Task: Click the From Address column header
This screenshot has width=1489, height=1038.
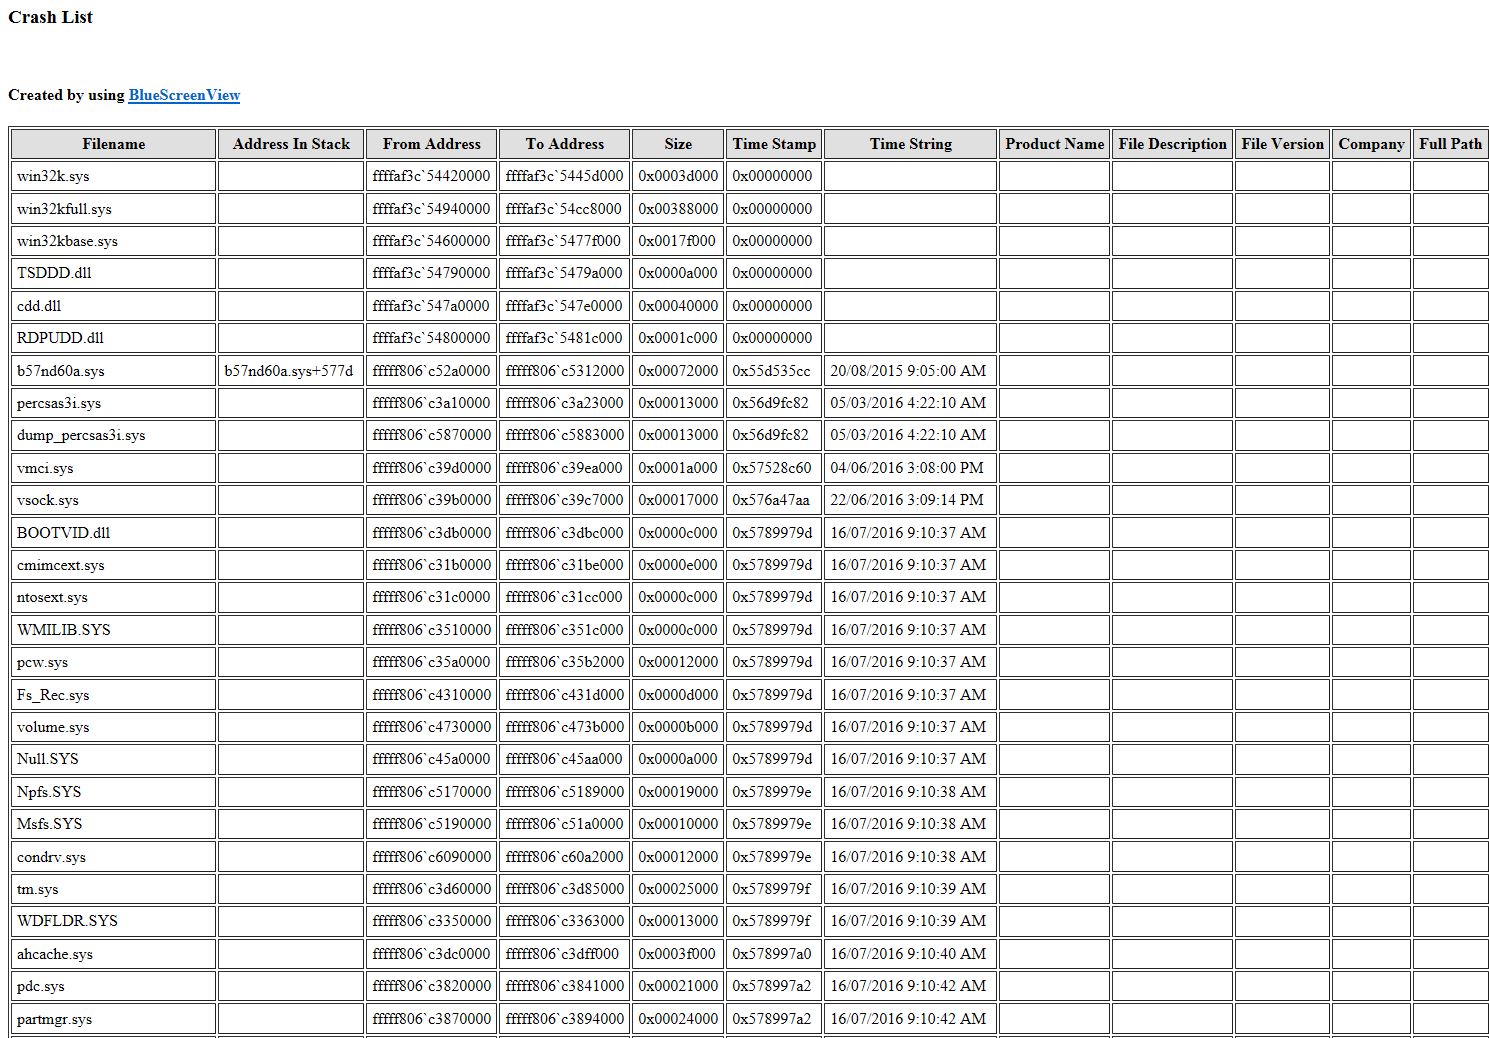Action: 431,144
